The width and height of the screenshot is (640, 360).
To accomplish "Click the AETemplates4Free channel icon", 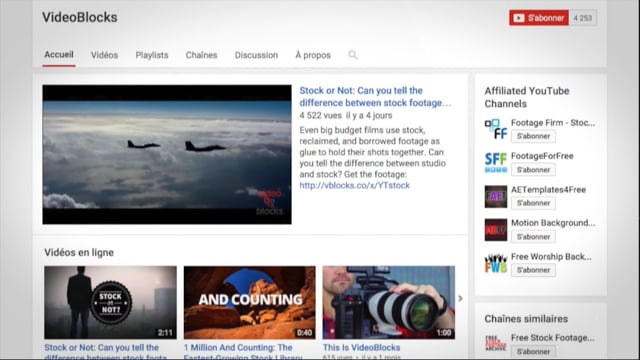I will click(496, 196).
